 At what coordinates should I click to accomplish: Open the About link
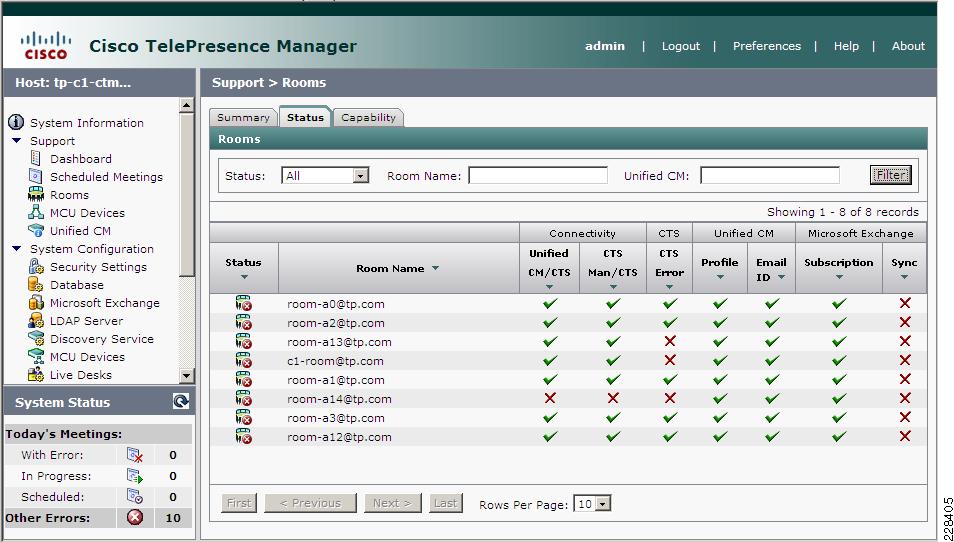908,46
